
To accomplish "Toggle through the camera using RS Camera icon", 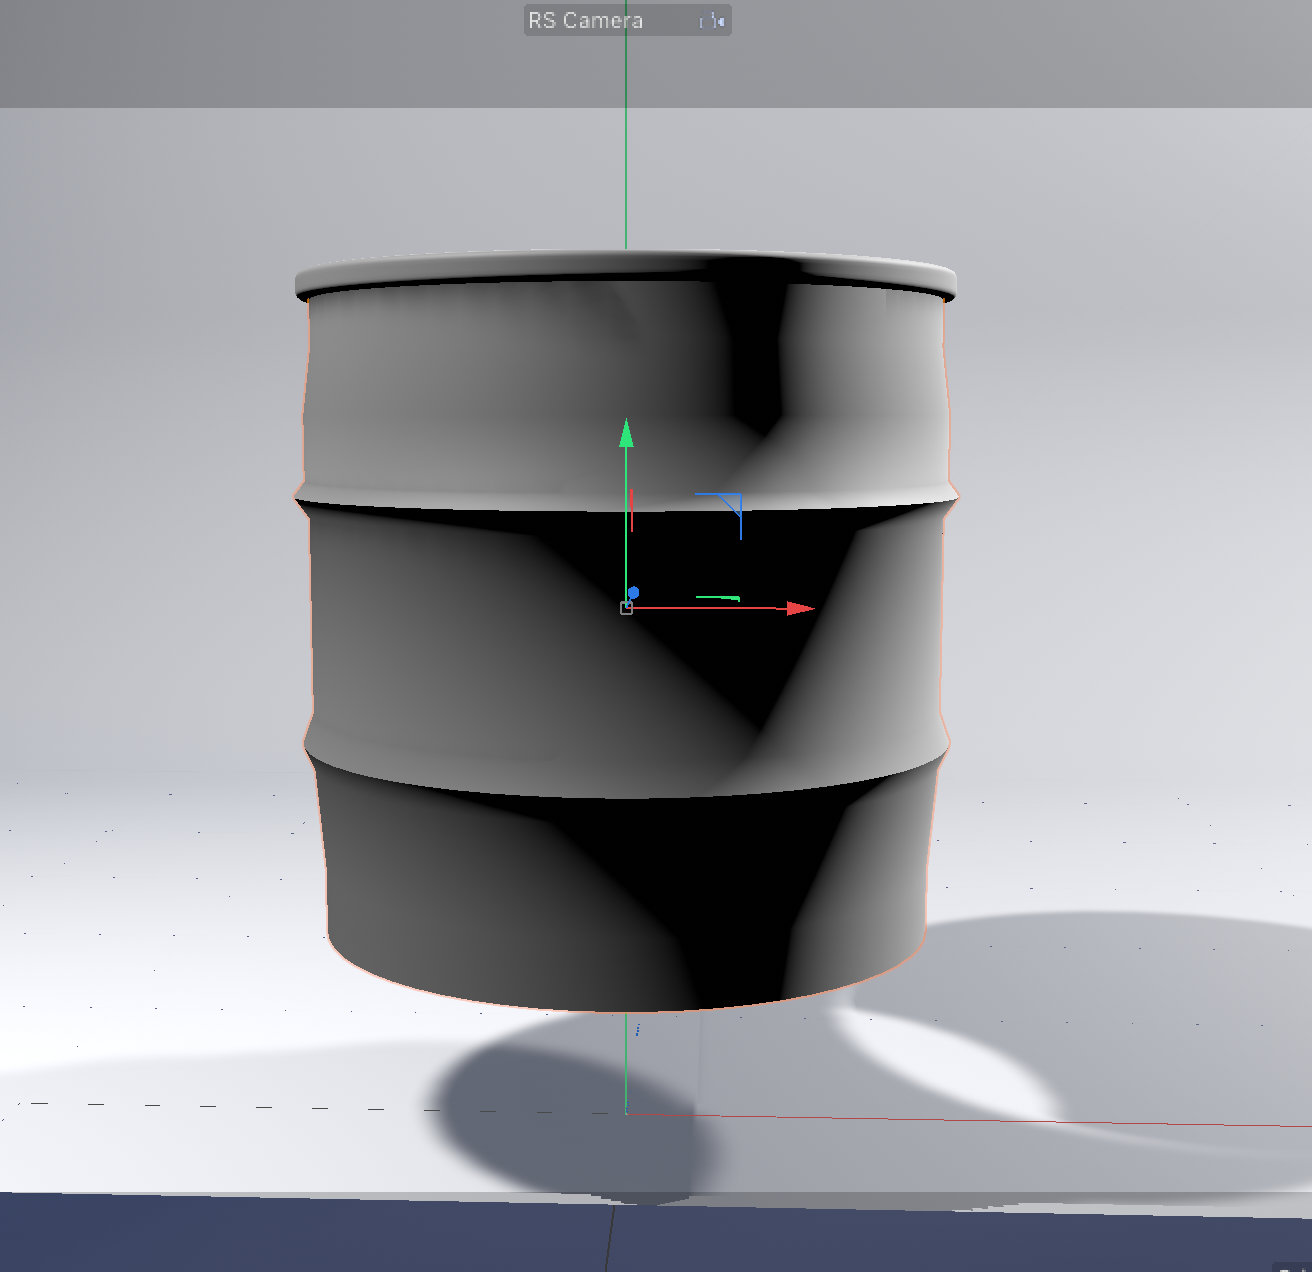I will click(712, 20).
